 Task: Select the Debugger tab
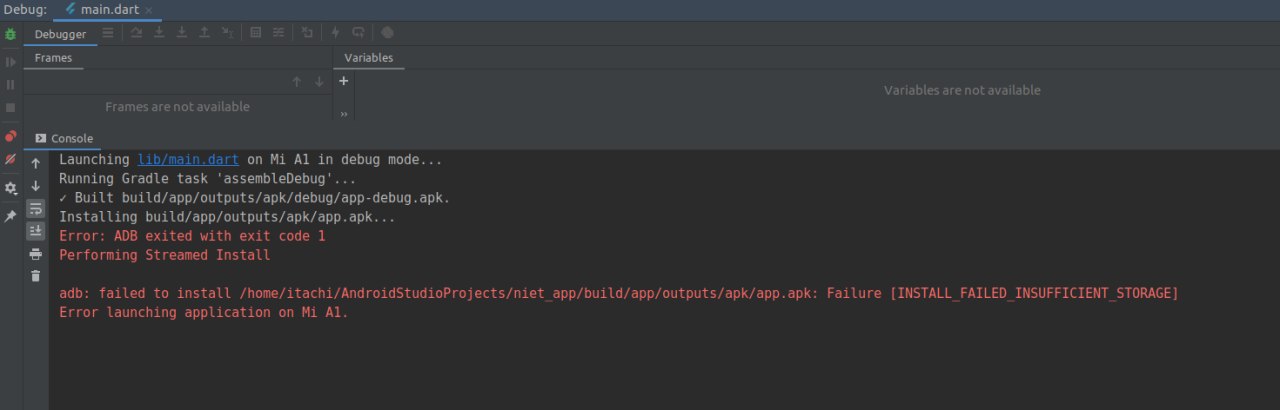(x=60, y=34)
